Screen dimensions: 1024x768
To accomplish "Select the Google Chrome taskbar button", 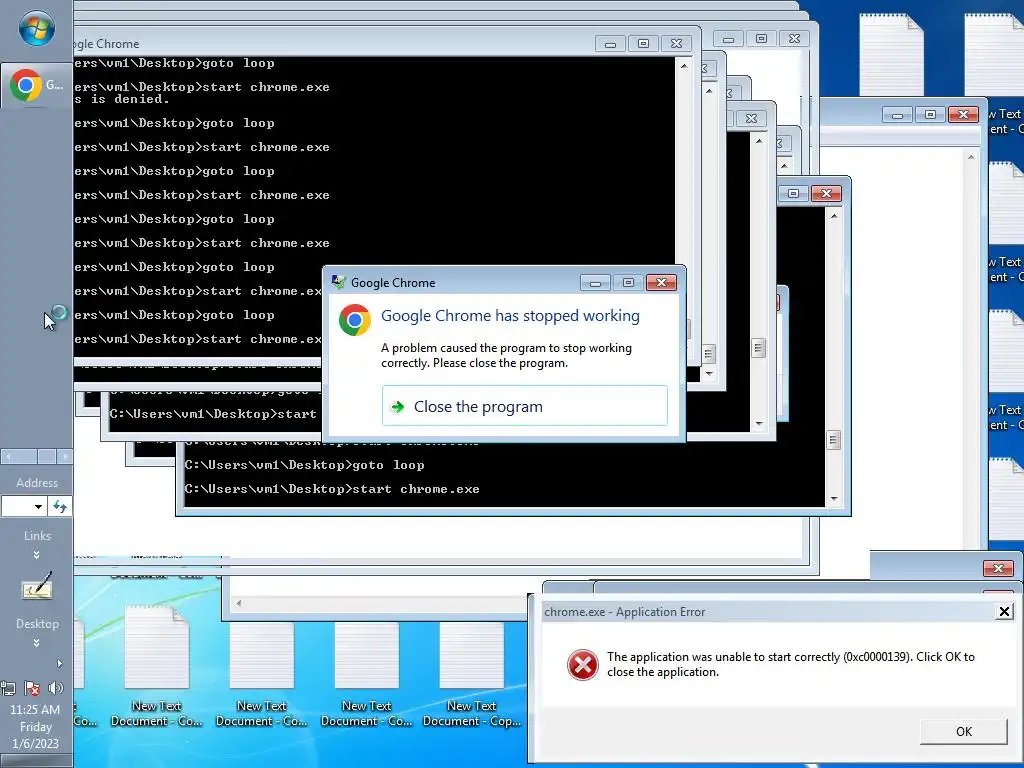I will point(37,85).
